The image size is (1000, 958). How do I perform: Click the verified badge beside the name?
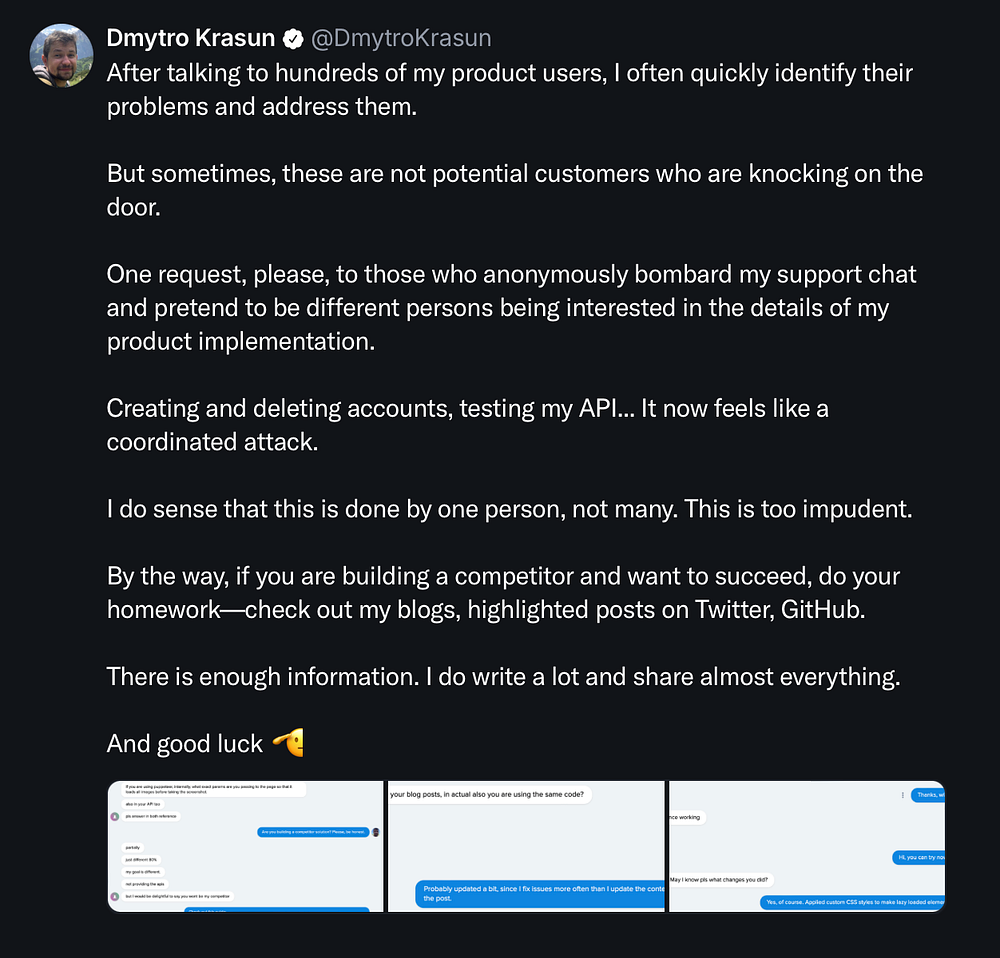point(293,39)
